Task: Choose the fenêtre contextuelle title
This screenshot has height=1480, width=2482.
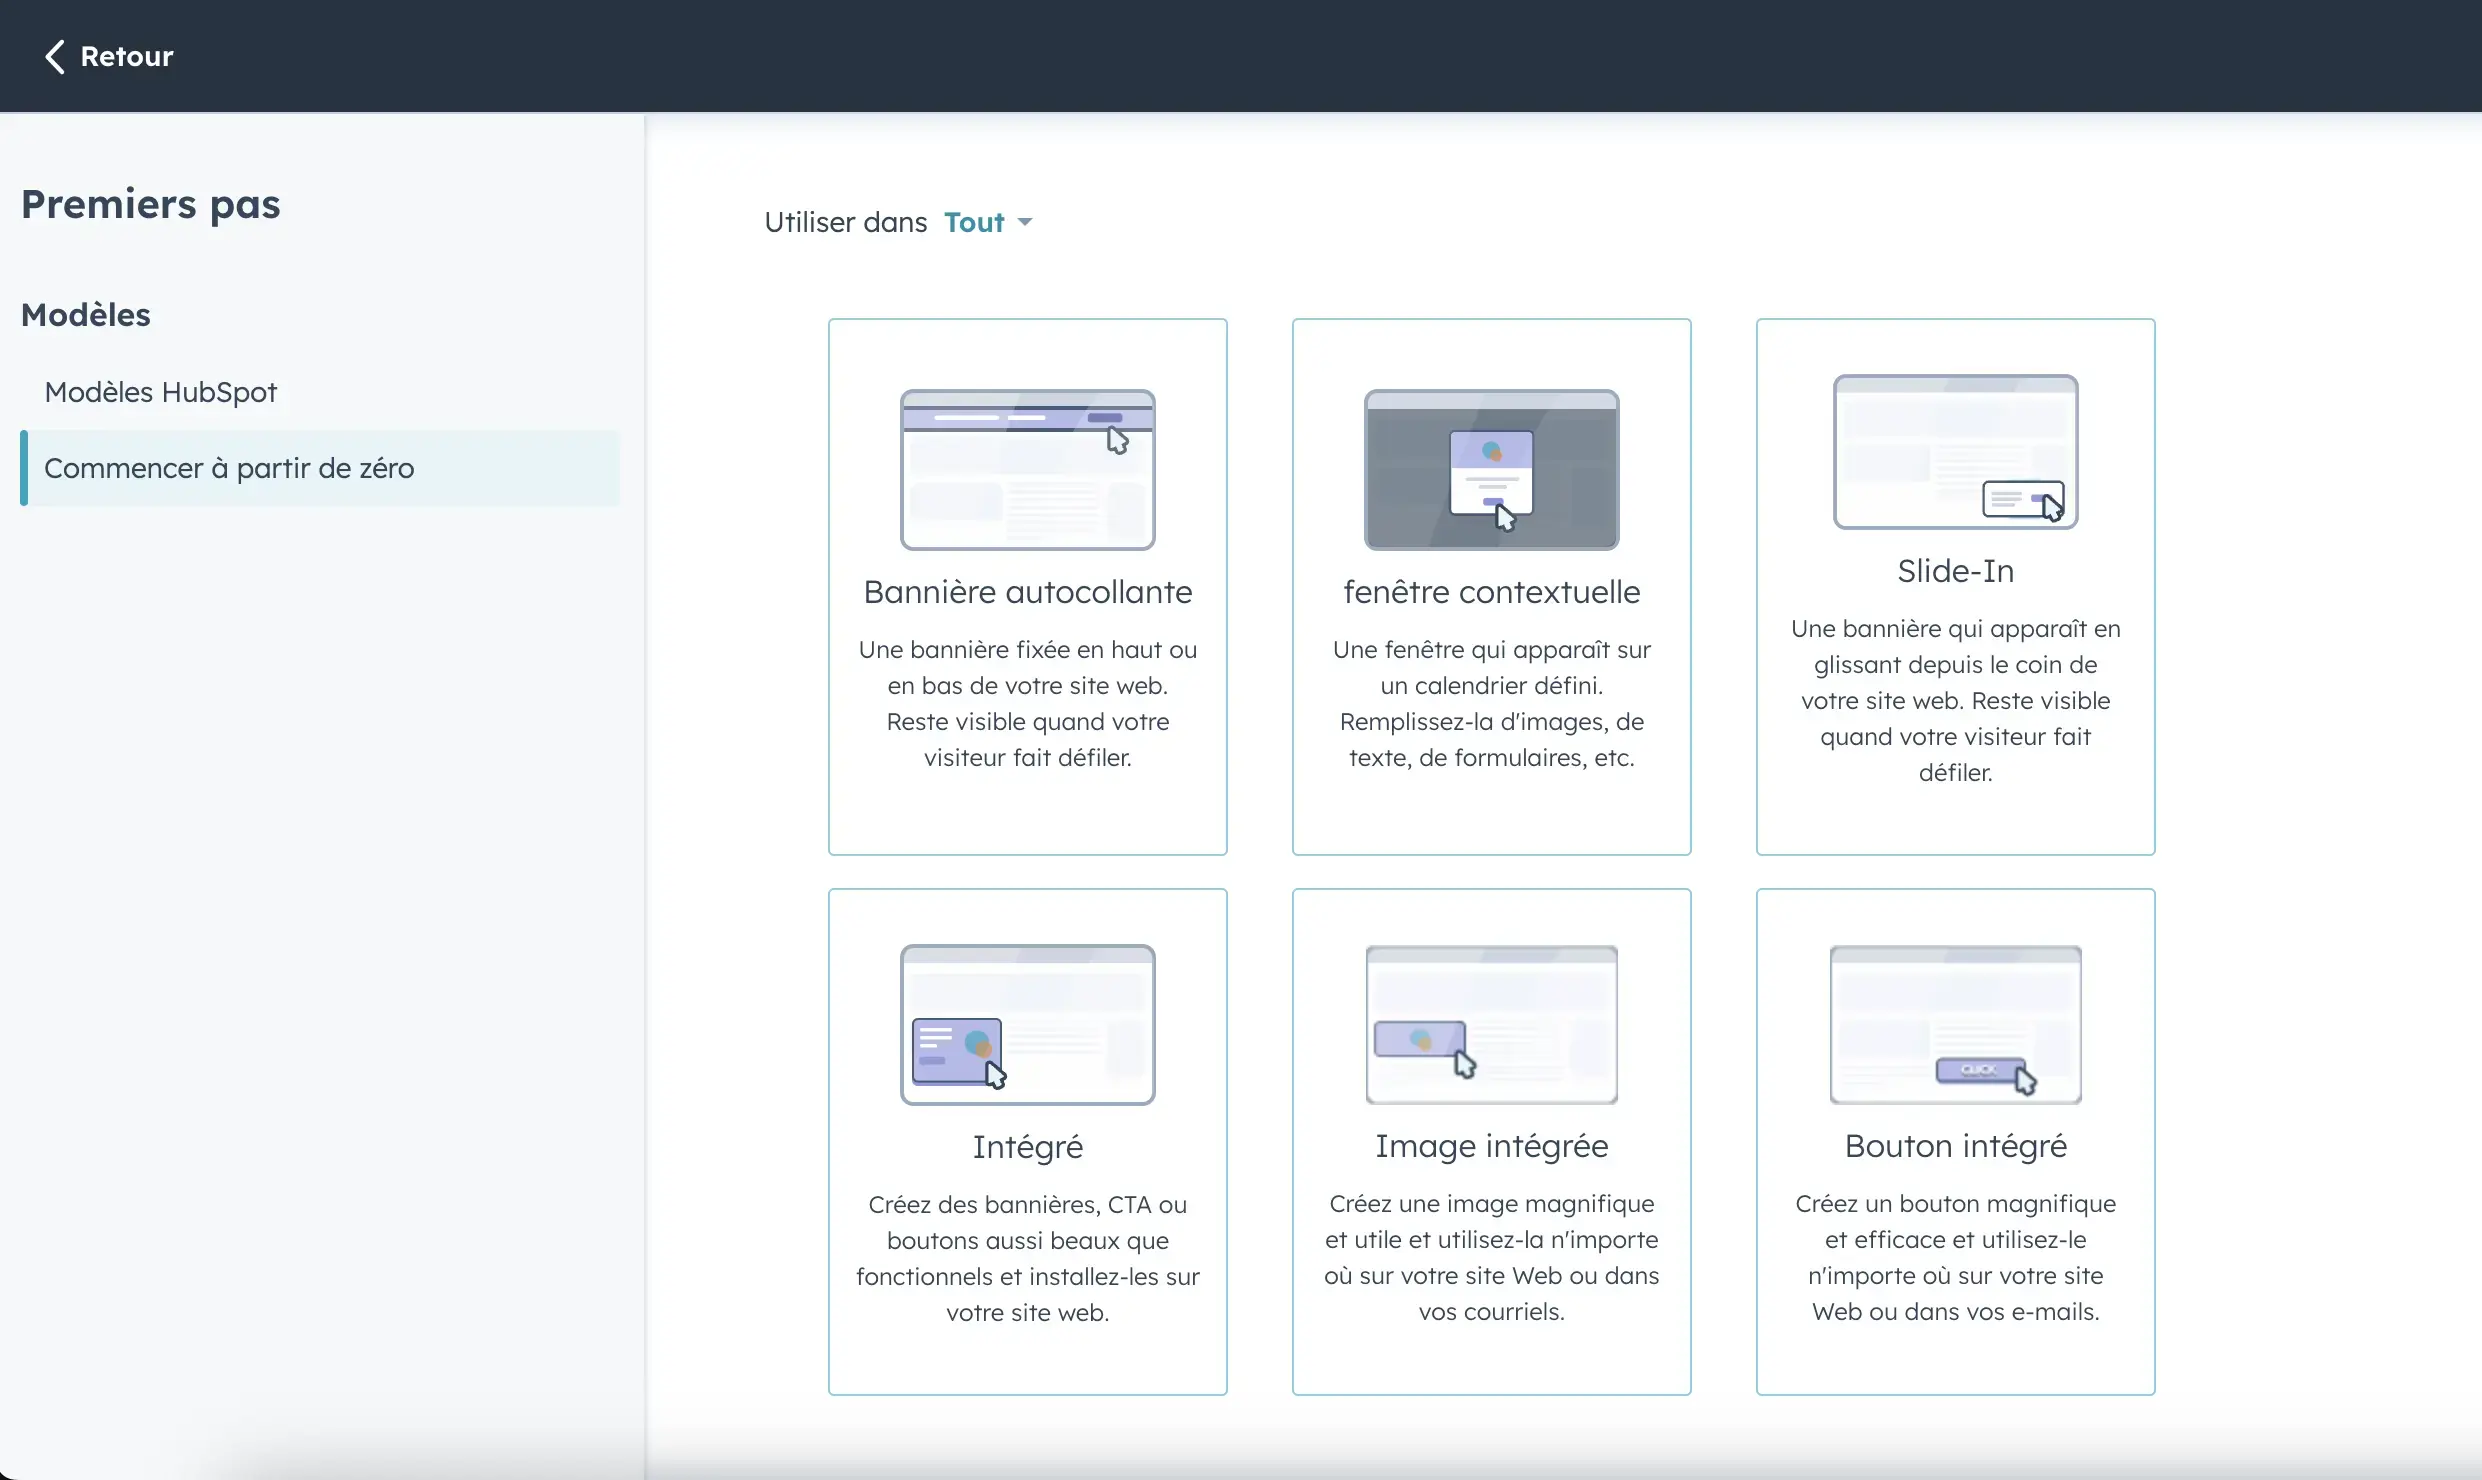Action: (1491, 592)
